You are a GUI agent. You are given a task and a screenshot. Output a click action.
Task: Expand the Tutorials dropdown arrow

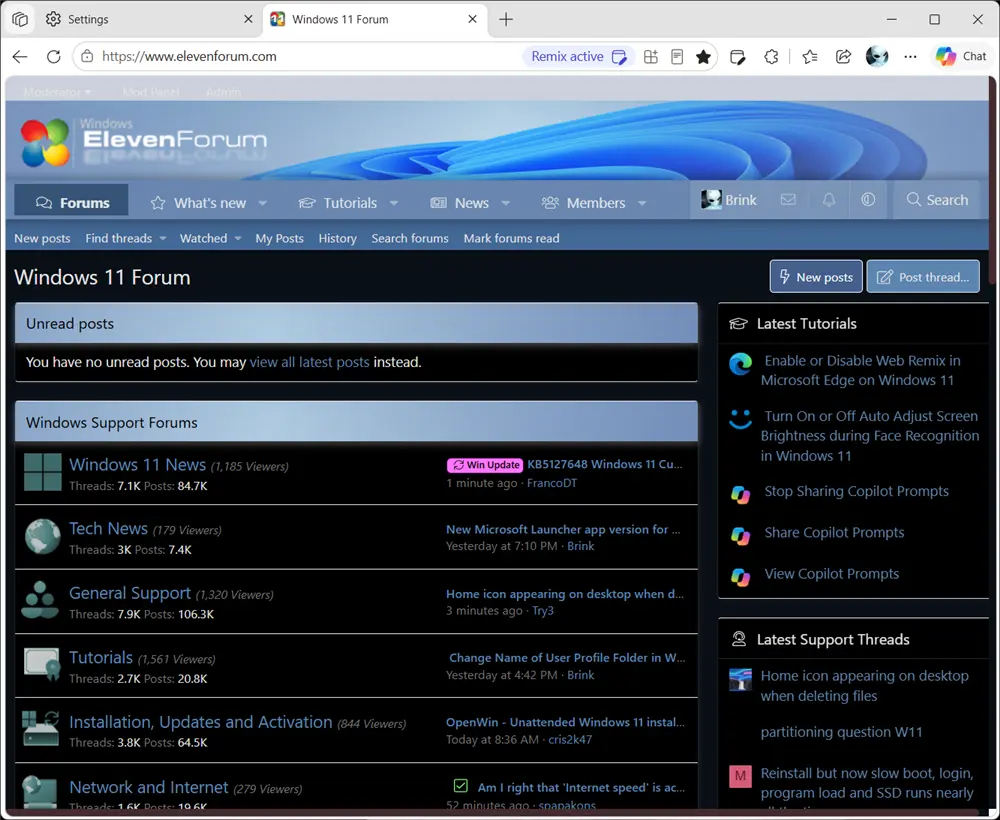point(394,203)
